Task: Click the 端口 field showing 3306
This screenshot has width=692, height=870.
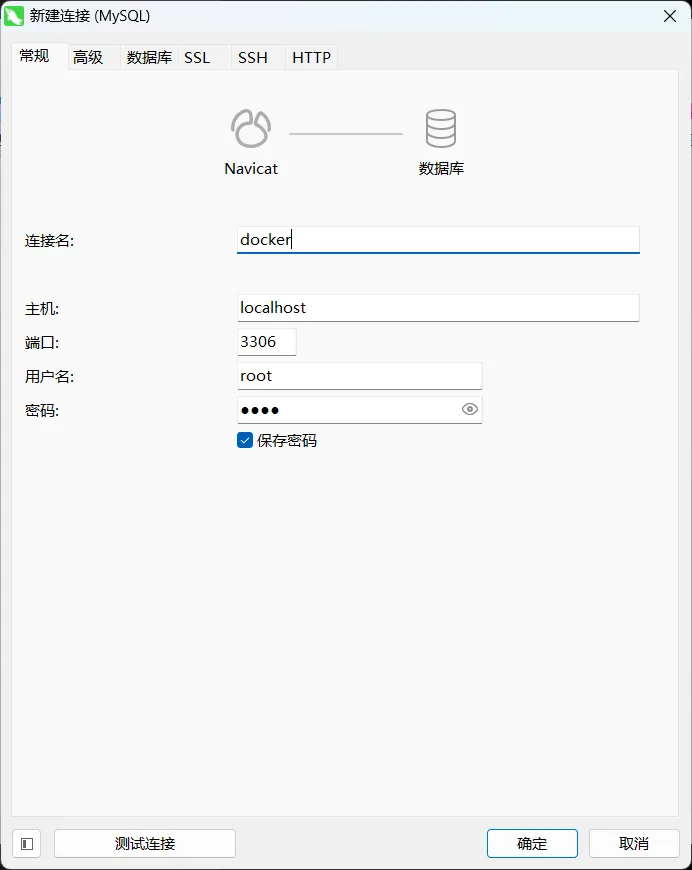Action: (266, 342)
